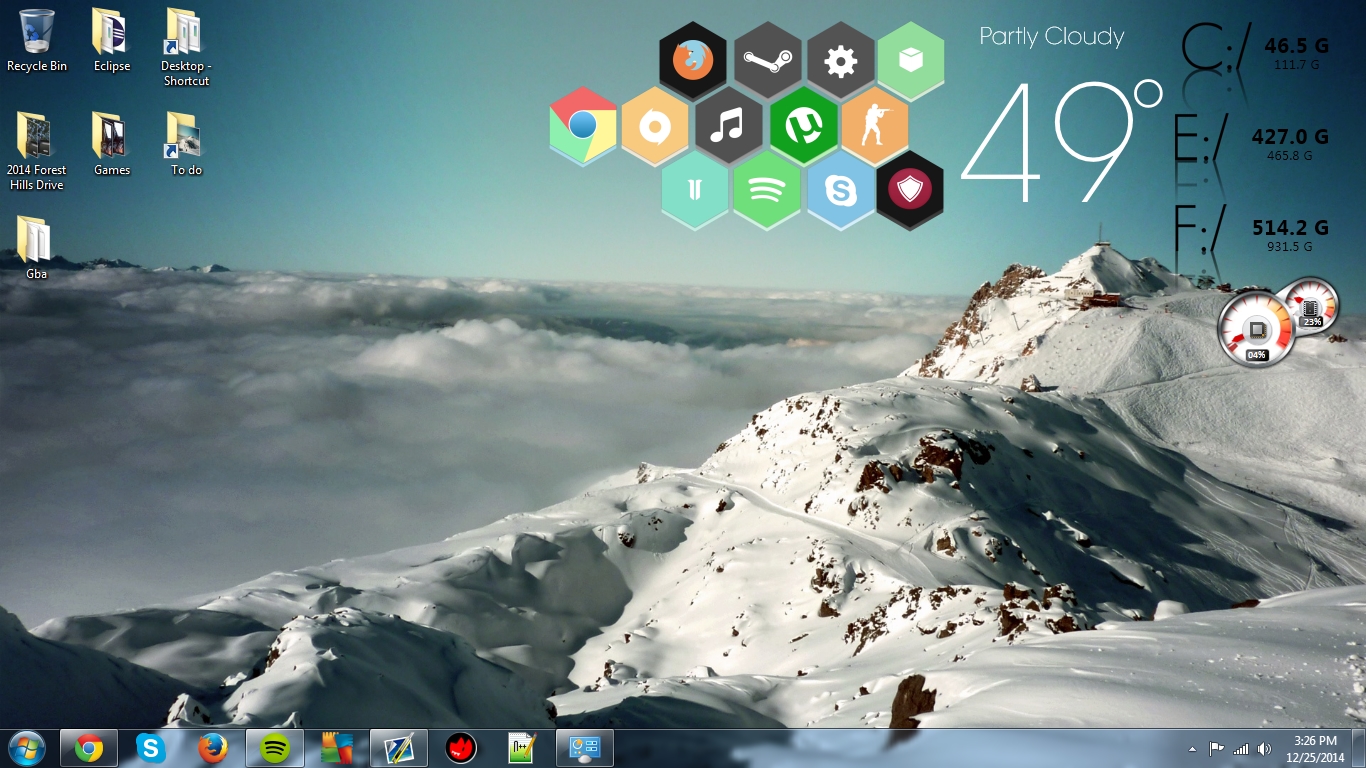Open Notepad++ from the taskbar

[x=523, y=748]
